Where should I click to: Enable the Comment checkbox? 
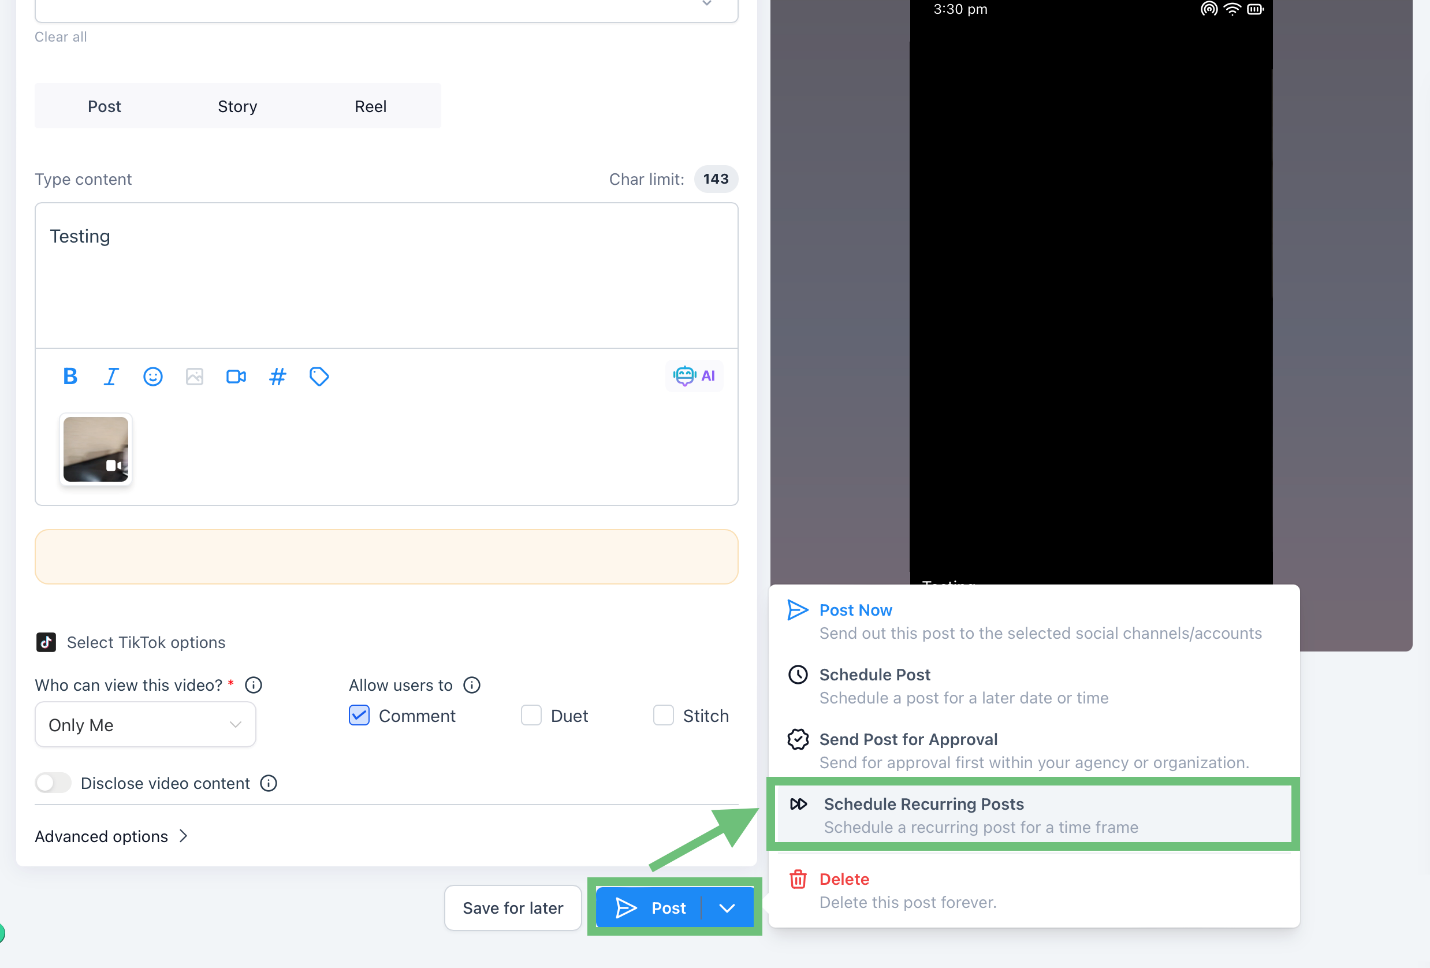coord(360,715)
